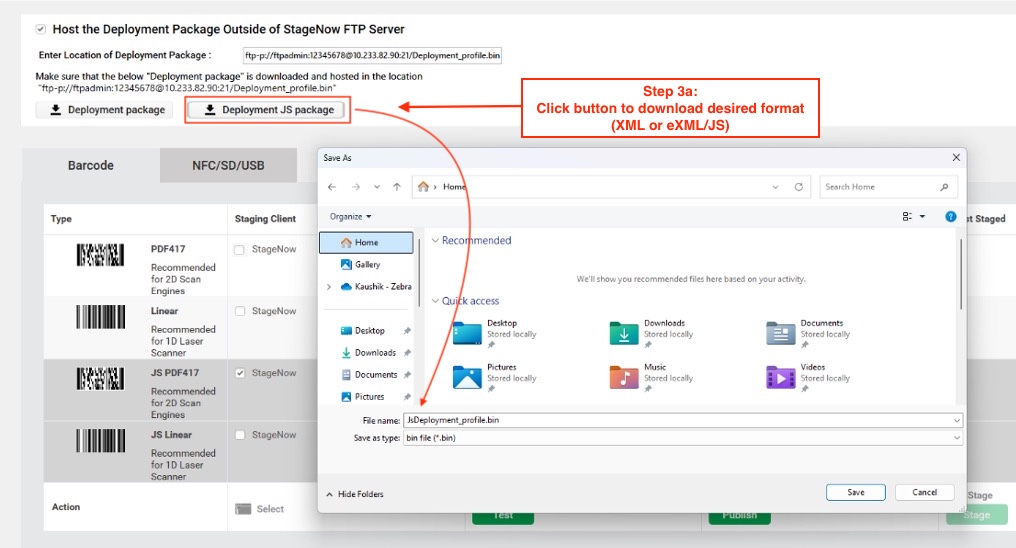Screen dimensions: 1016x548
Task: Click the Up one level arrow icon
Action: point(397,187)
